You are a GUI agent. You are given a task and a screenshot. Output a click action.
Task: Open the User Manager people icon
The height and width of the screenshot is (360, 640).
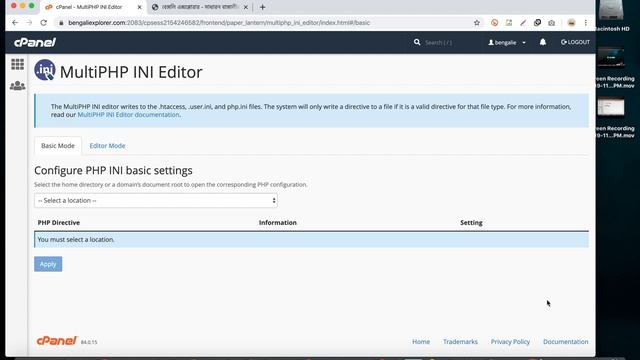[x=18, y=85]
